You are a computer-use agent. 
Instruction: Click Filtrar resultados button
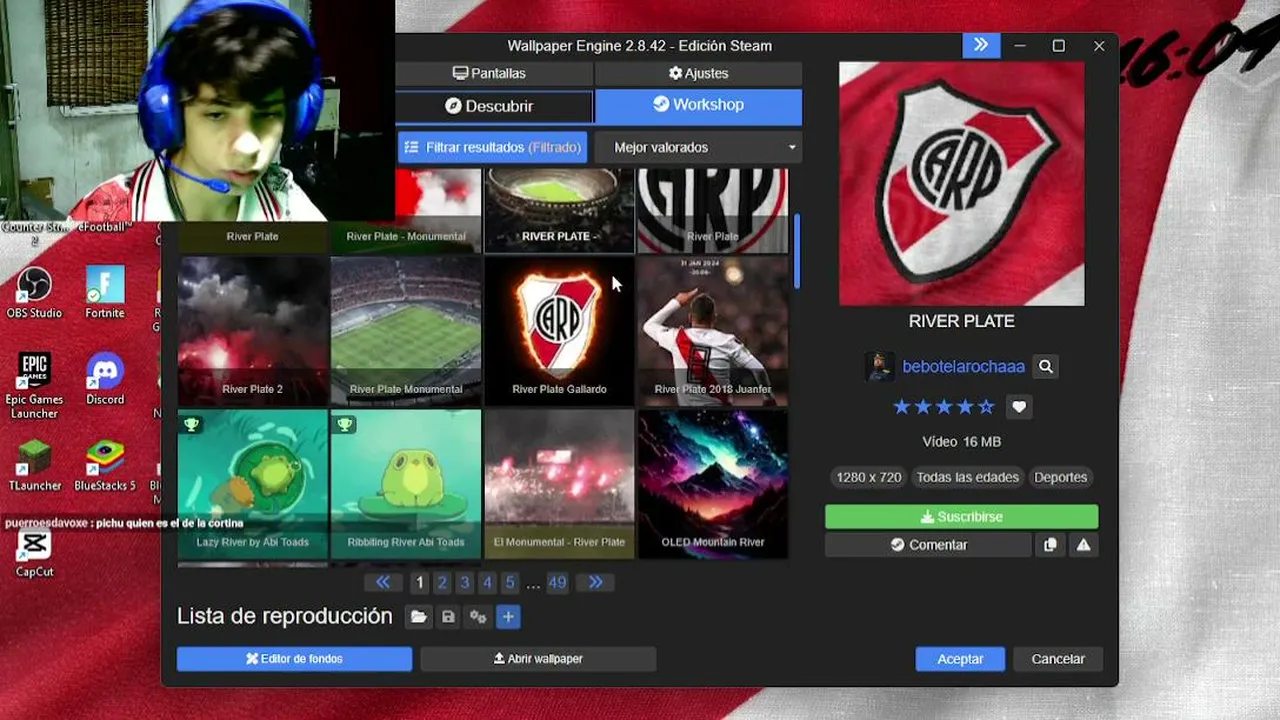(493, 147)
